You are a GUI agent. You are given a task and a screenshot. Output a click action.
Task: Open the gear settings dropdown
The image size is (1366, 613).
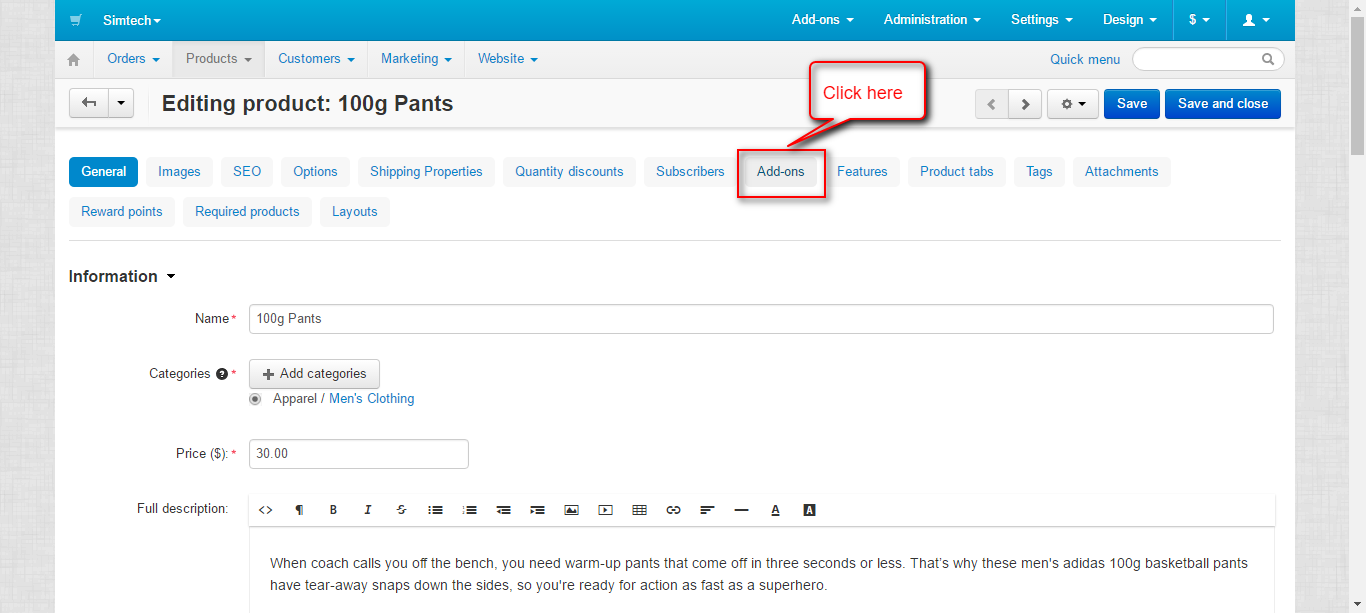[x=1072, y=104]
